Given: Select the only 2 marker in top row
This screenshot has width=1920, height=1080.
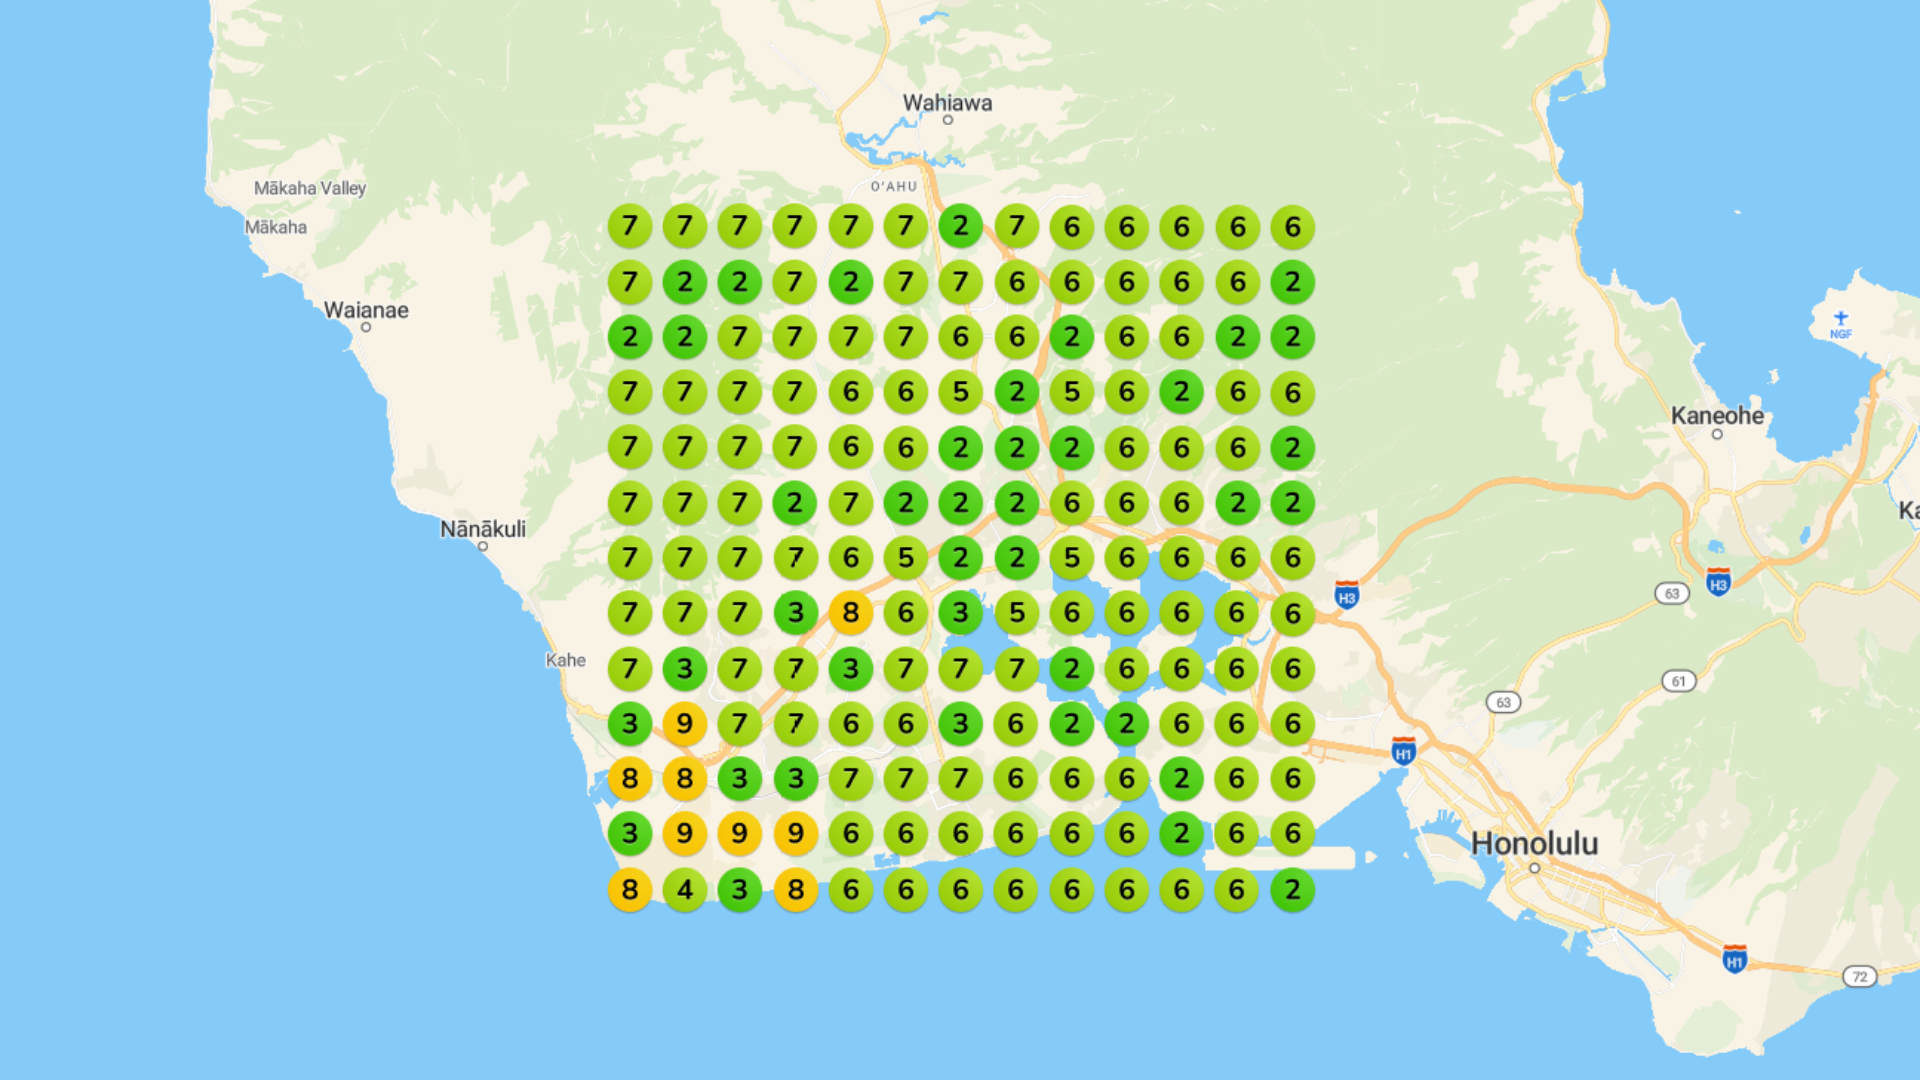Looking at the screenshot, I should tap(961, 227).
